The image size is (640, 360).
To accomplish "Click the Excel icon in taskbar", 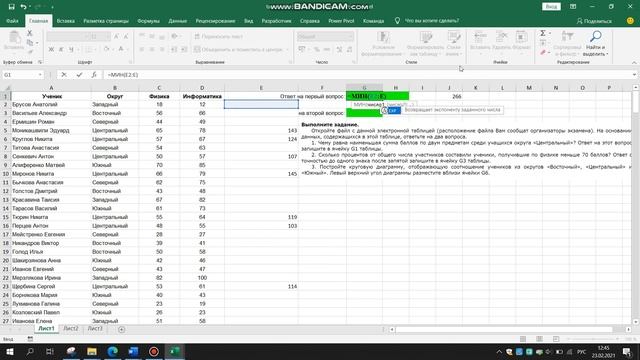I will coord(175,351).
